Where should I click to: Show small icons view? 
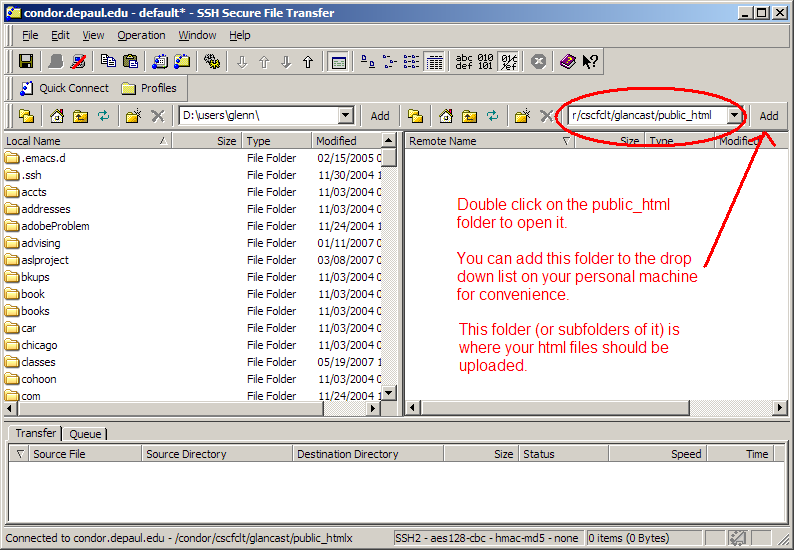(389, 62)
